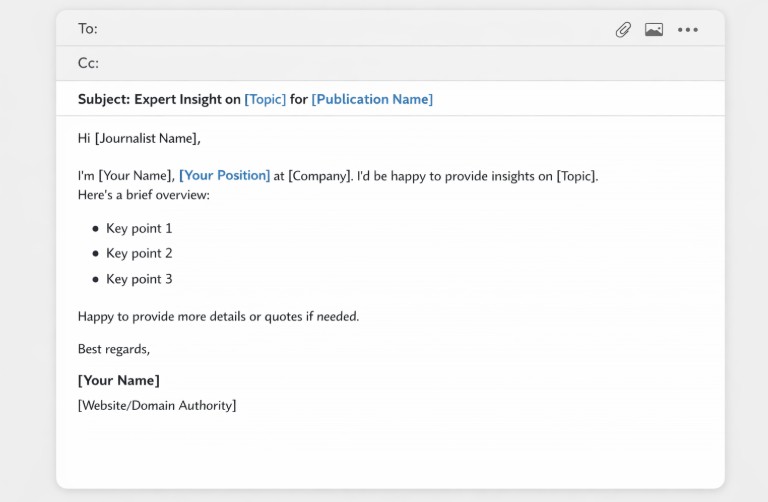768x502 pixels.
Task: Click the [Website/Domain Authority] signature text
Action: 157,405
